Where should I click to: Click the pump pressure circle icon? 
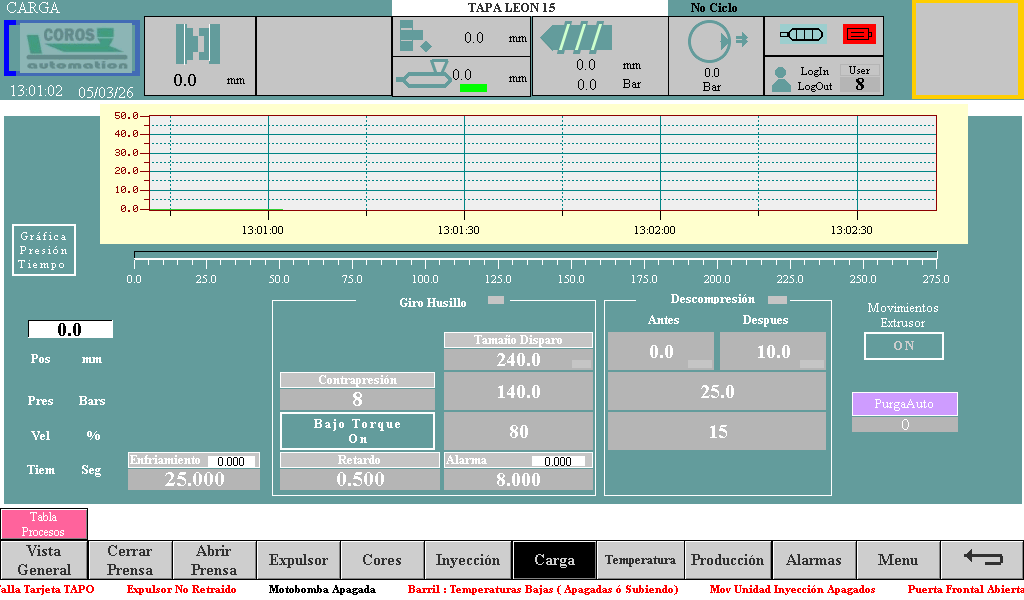(x=711, y=41)
